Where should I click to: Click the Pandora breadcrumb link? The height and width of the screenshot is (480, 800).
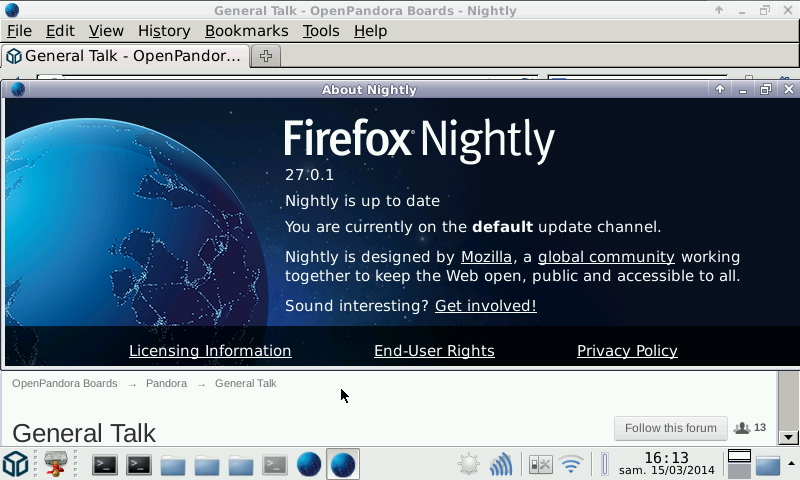(x=166, y=383)
